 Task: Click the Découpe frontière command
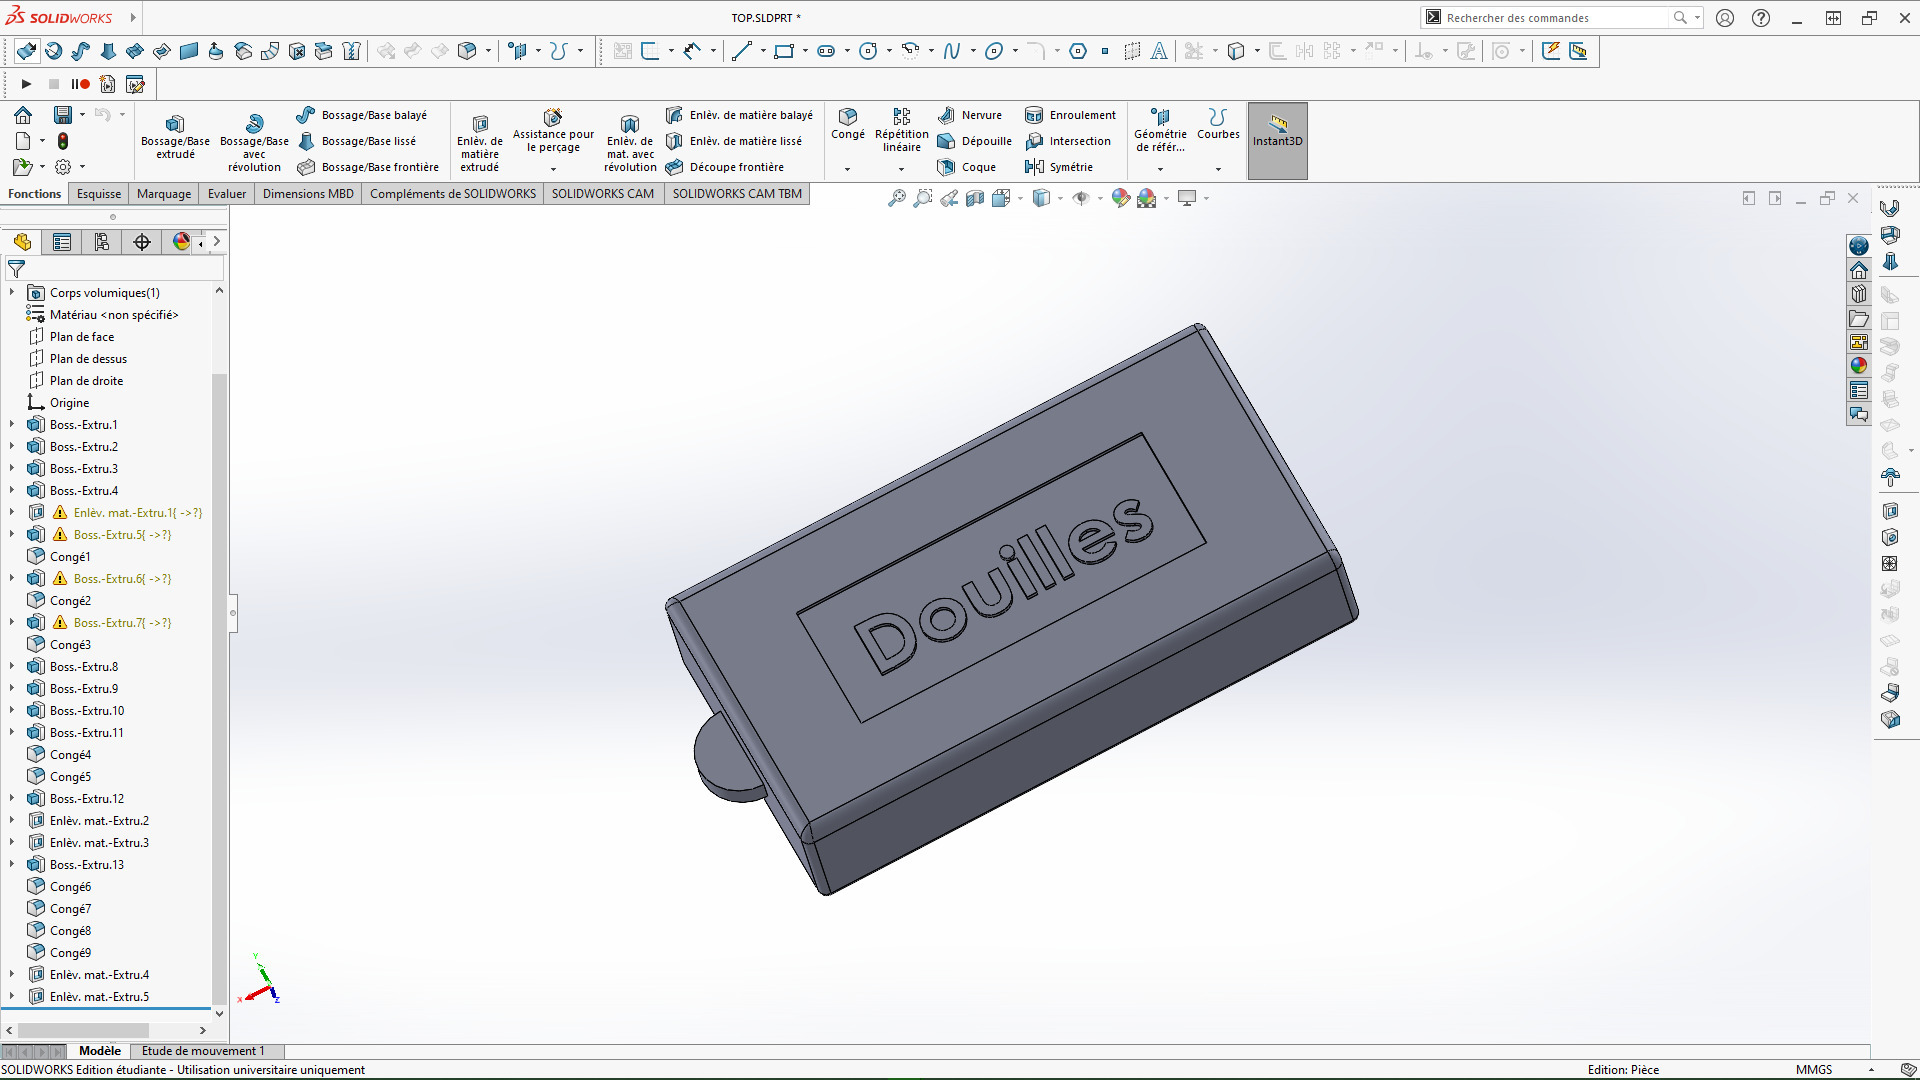(735, 166)
